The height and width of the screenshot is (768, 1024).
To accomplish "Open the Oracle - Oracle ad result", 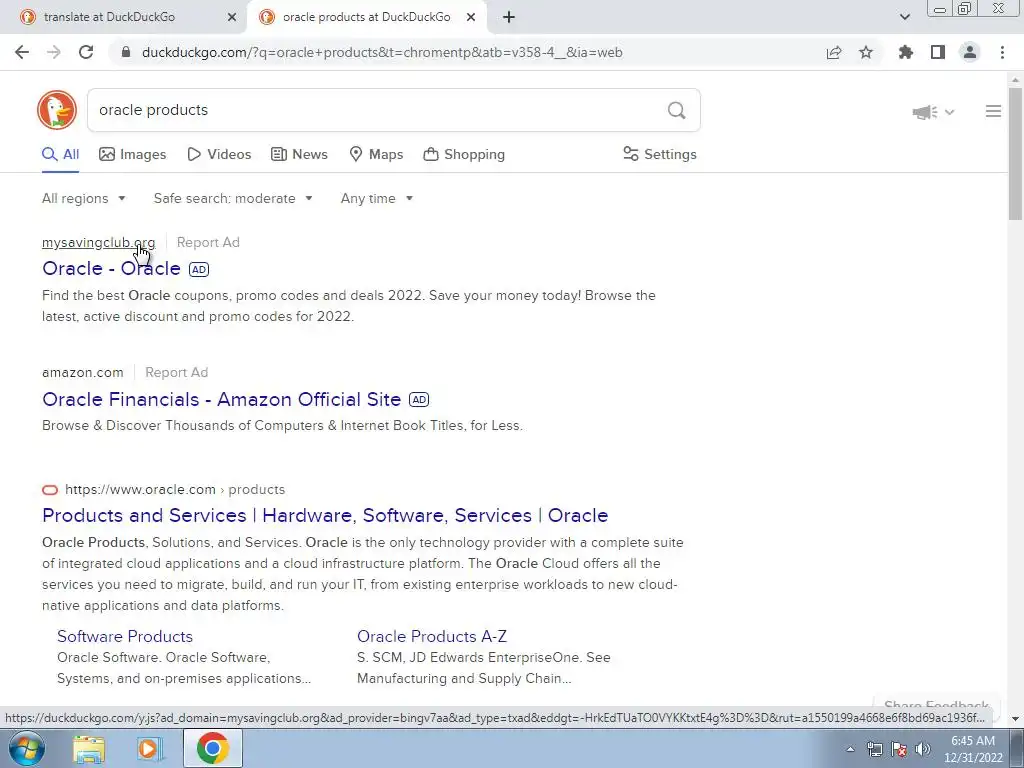I will pyautogui.click(x=111, y=268).
